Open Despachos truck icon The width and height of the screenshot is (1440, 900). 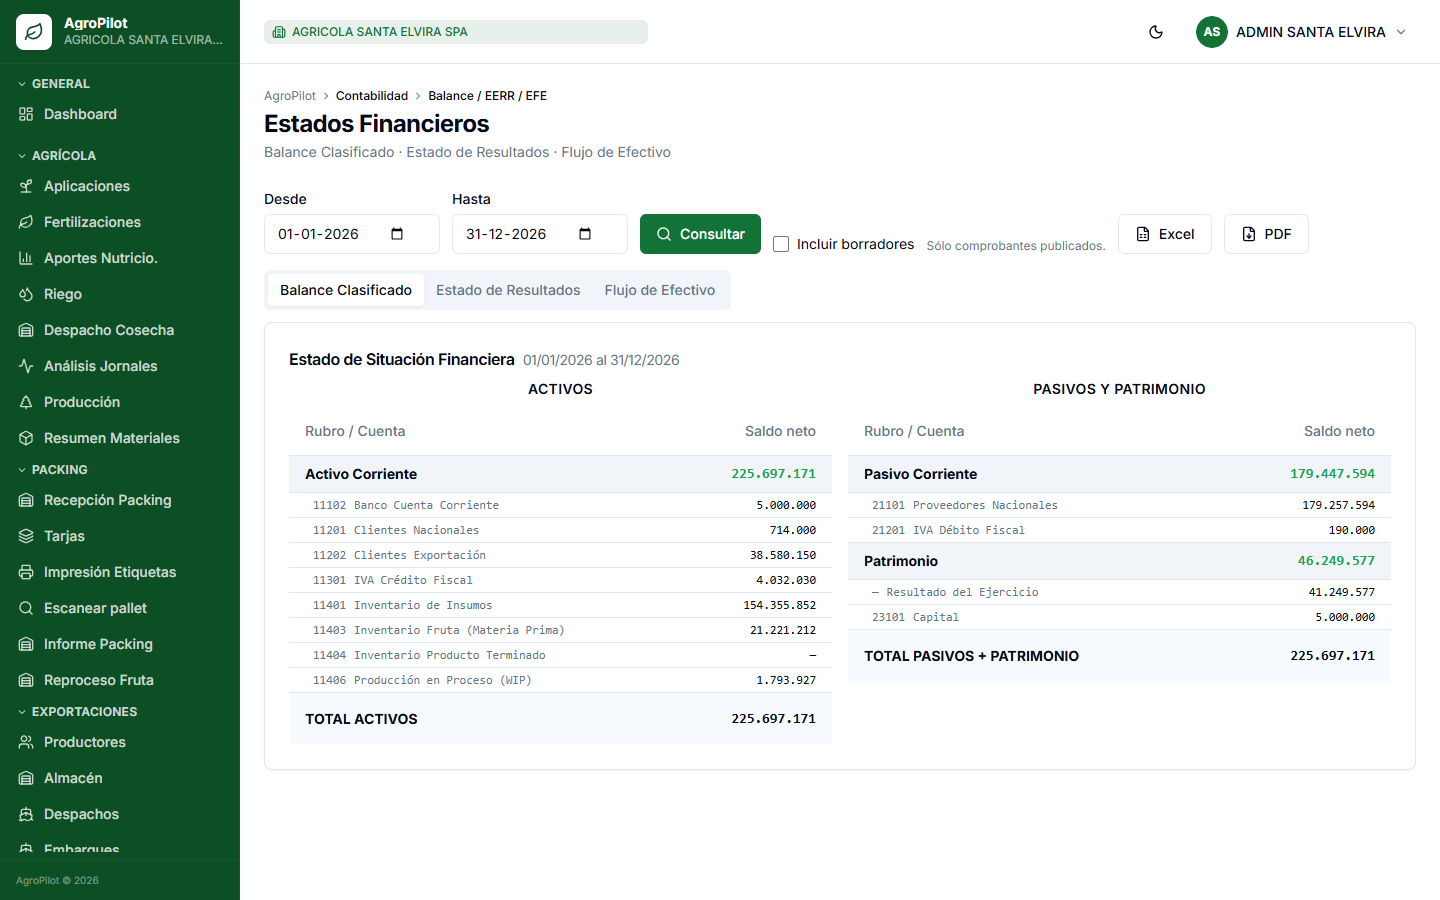(26, 814)
